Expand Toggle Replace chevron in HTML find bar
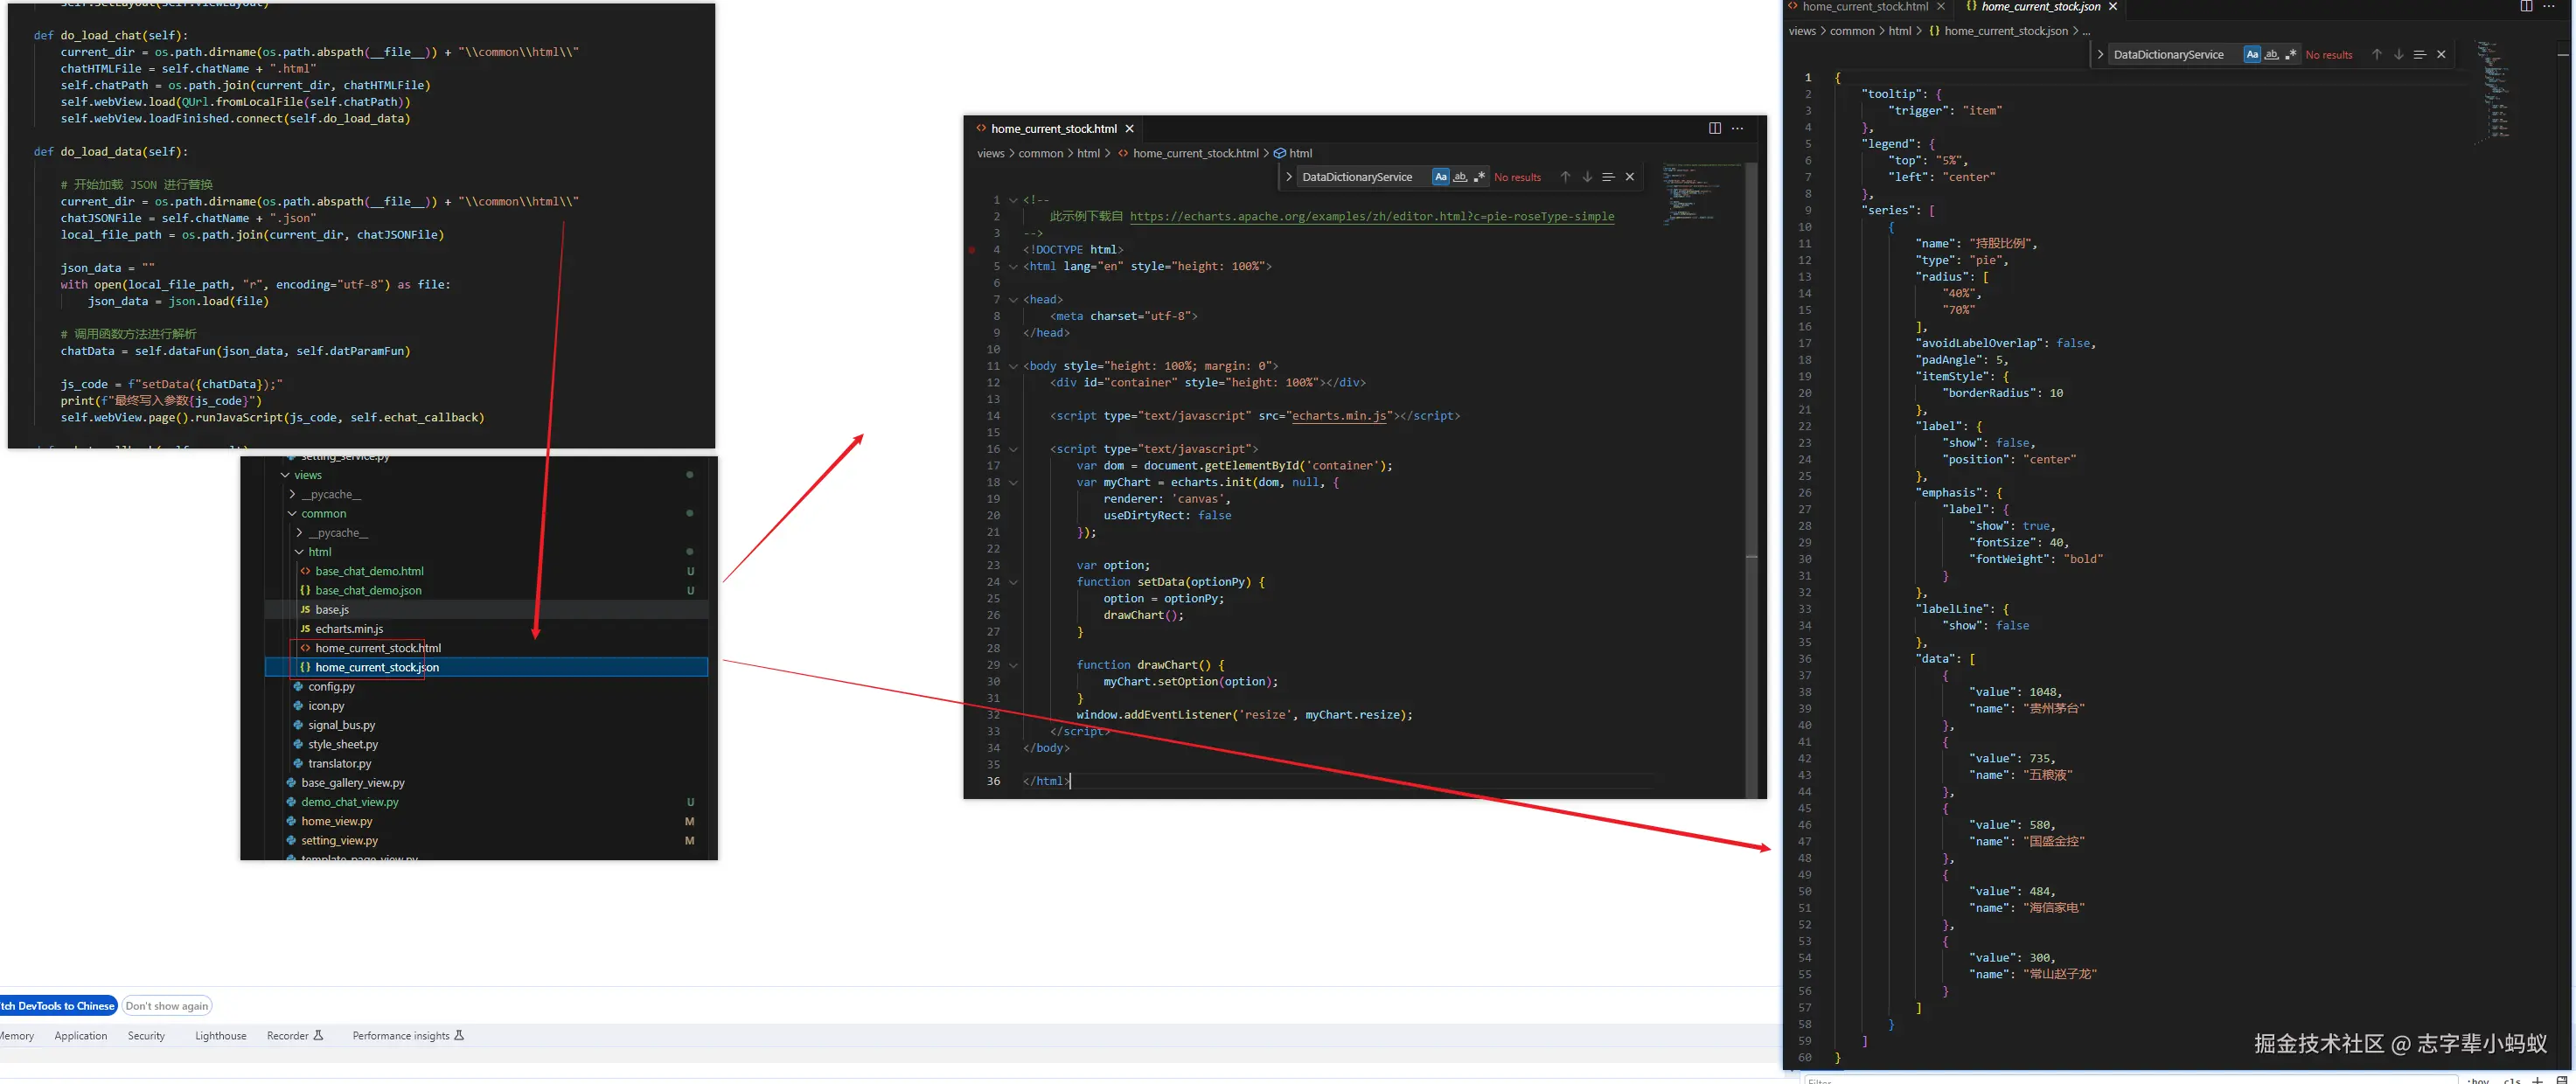 1289,177
